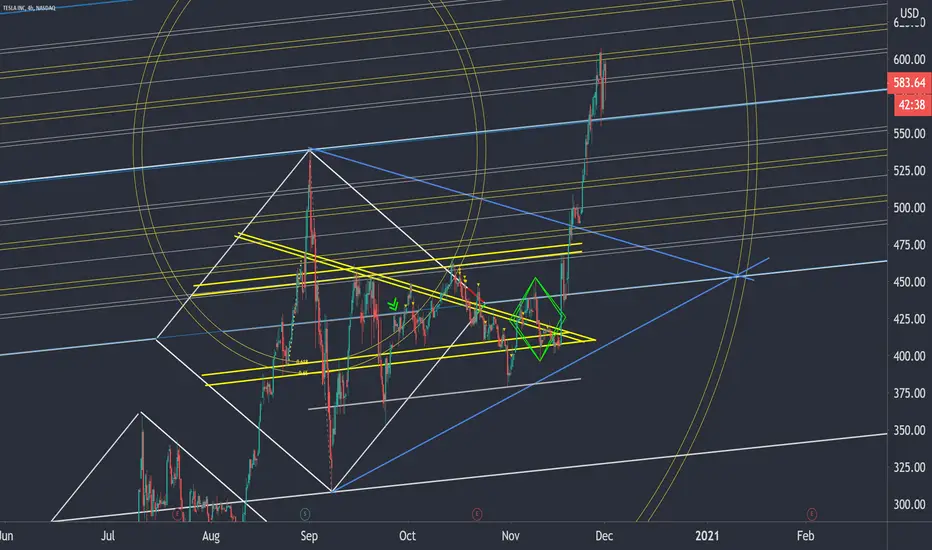Click the TESLA INC, 4h, NASDAQ title
This screenshot has height=550, width=932.
click(x=28, y=7)
